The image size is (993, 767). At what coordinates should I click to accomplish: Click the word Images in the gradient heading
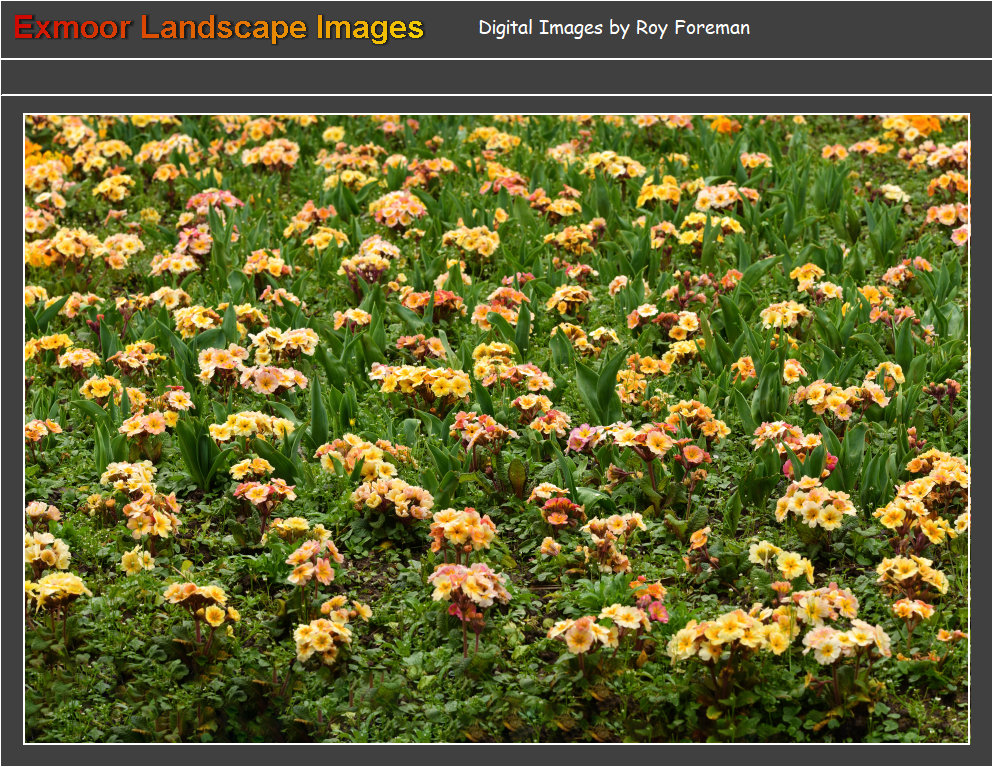click(x=370, y=28)
